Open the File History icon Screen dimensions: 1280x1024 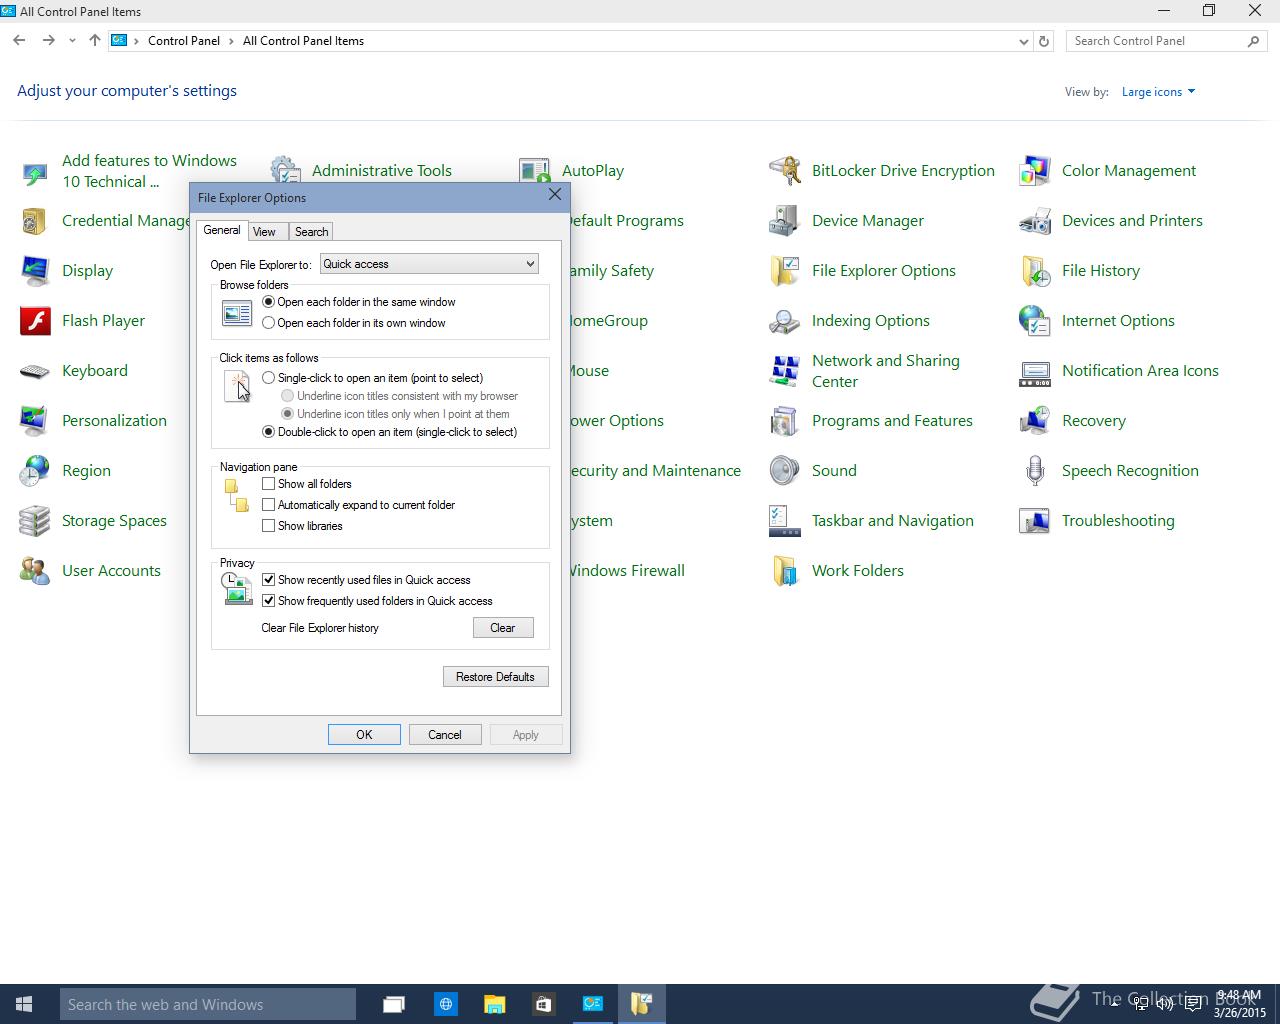coord(1034,271)
